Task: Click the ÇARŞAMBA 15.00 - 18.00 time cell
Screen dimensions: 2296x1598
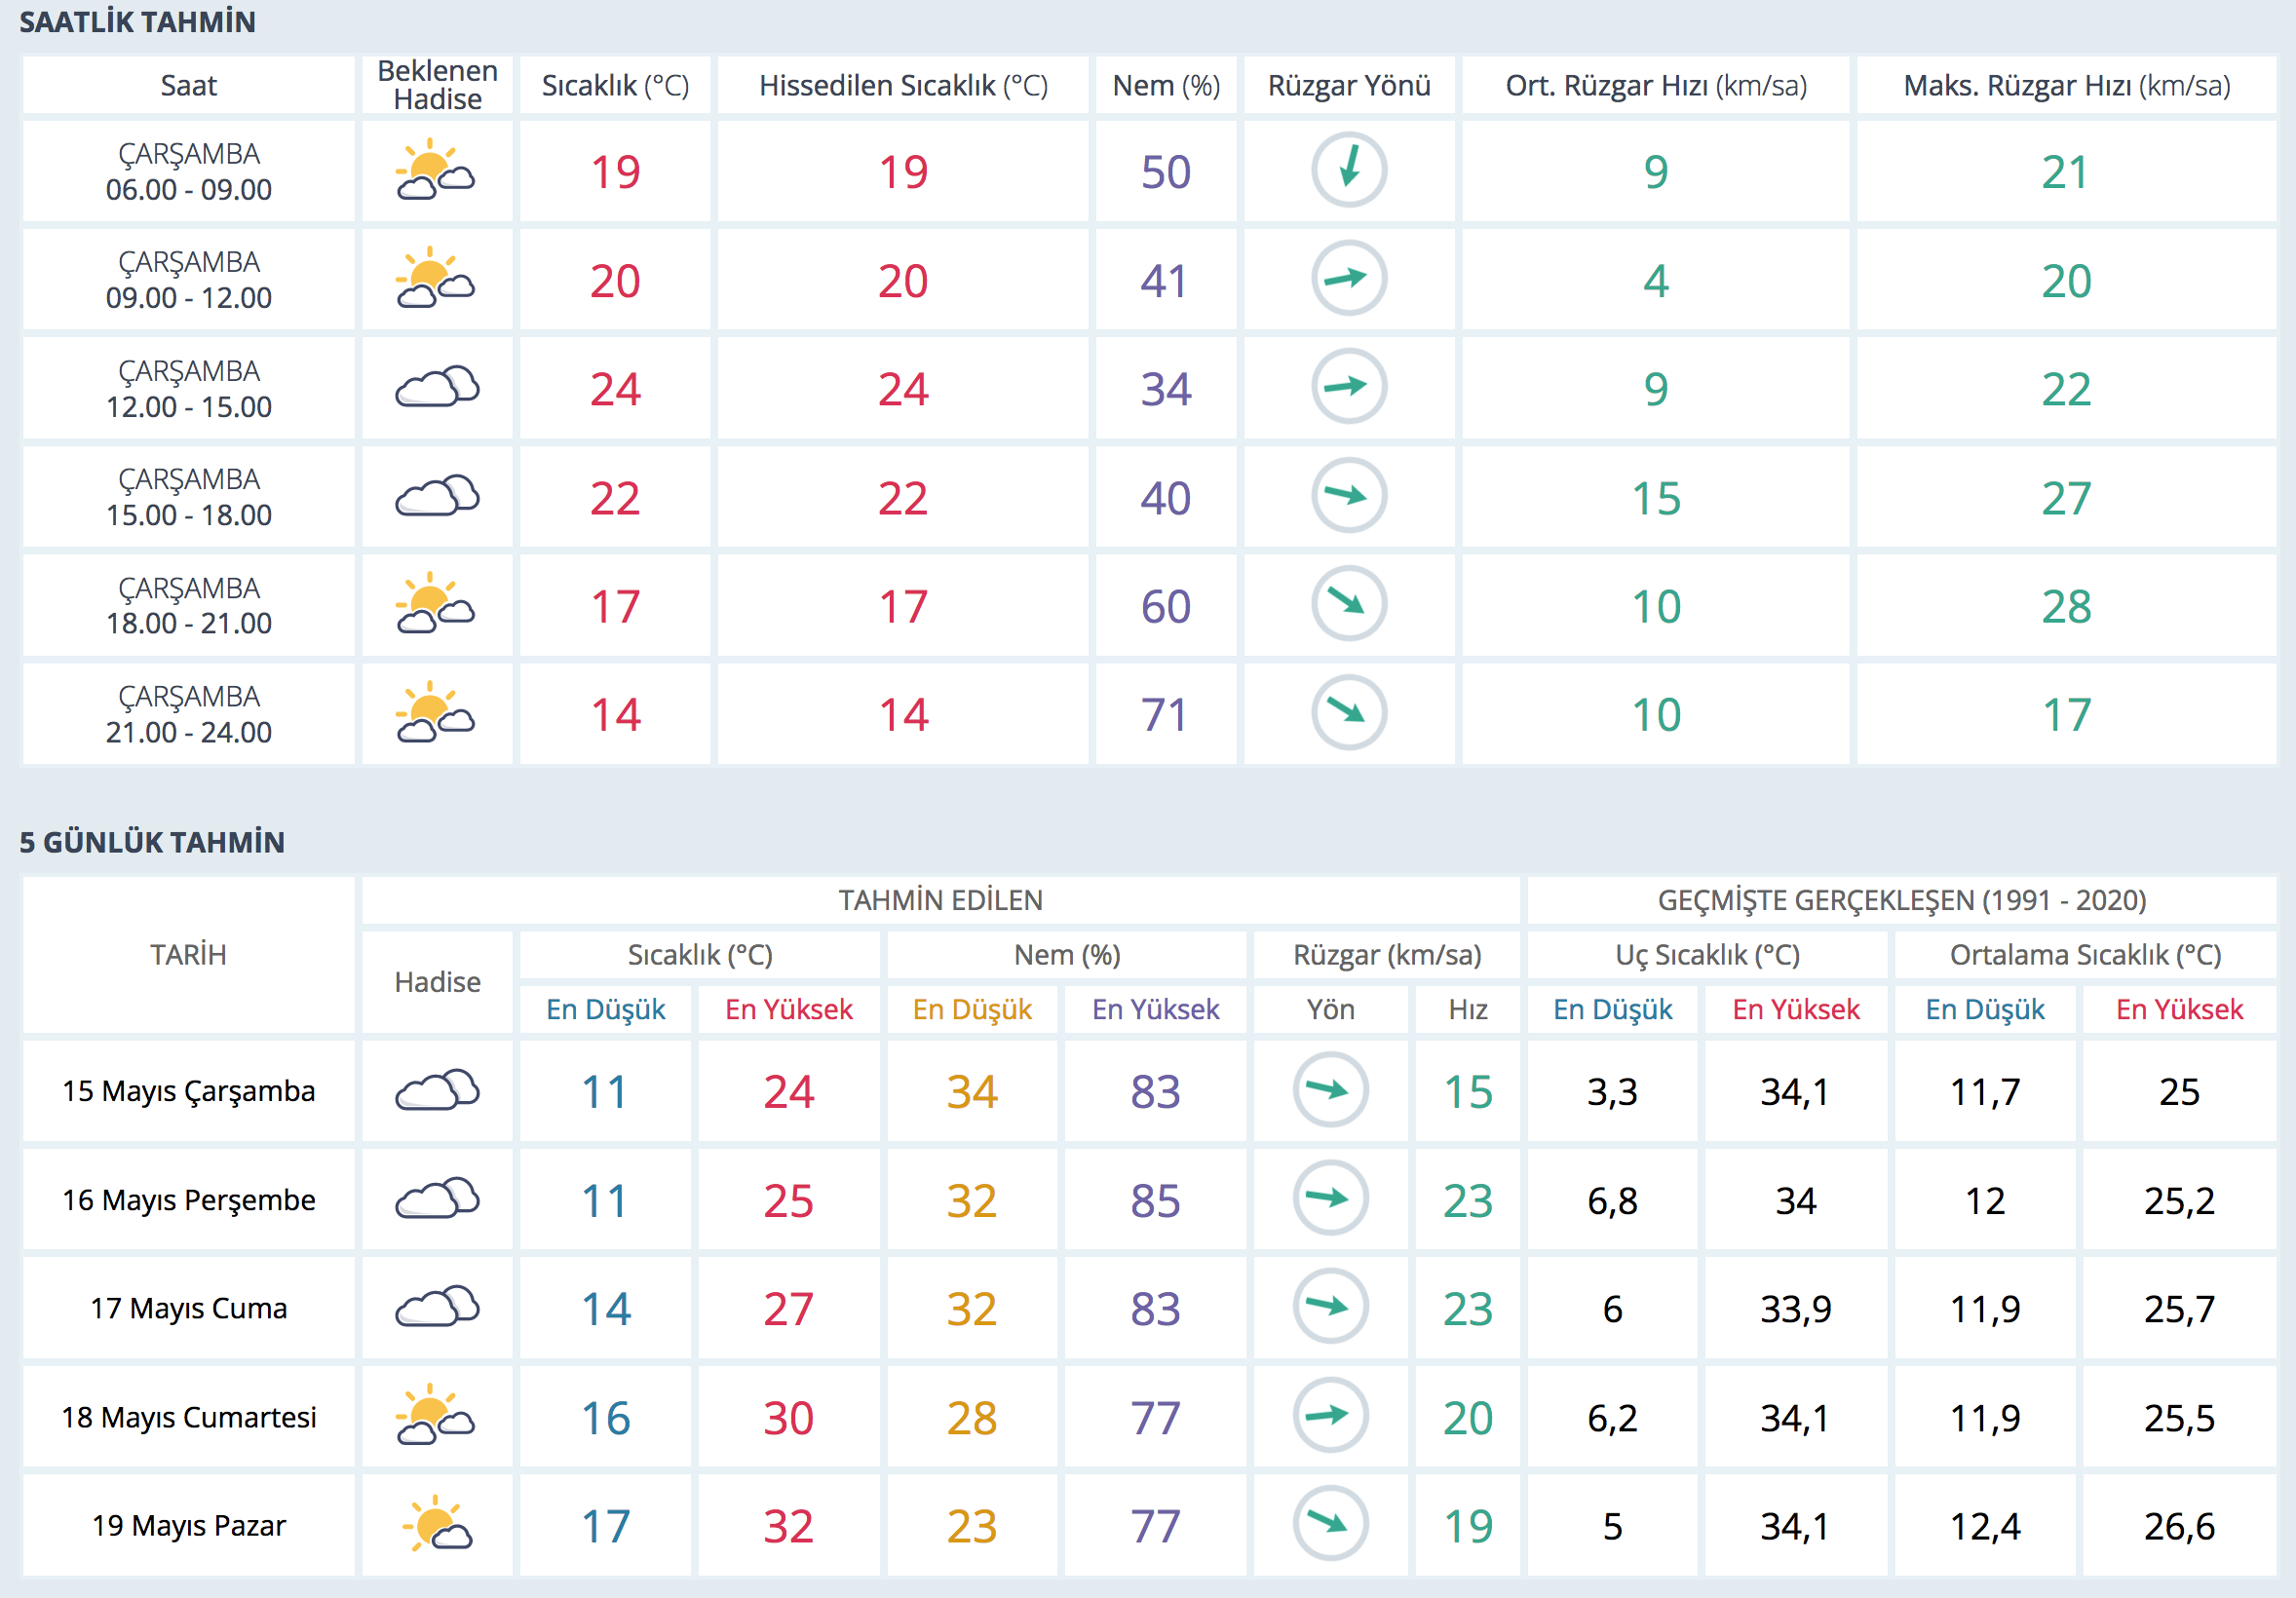Action: [x=189, y=497]
